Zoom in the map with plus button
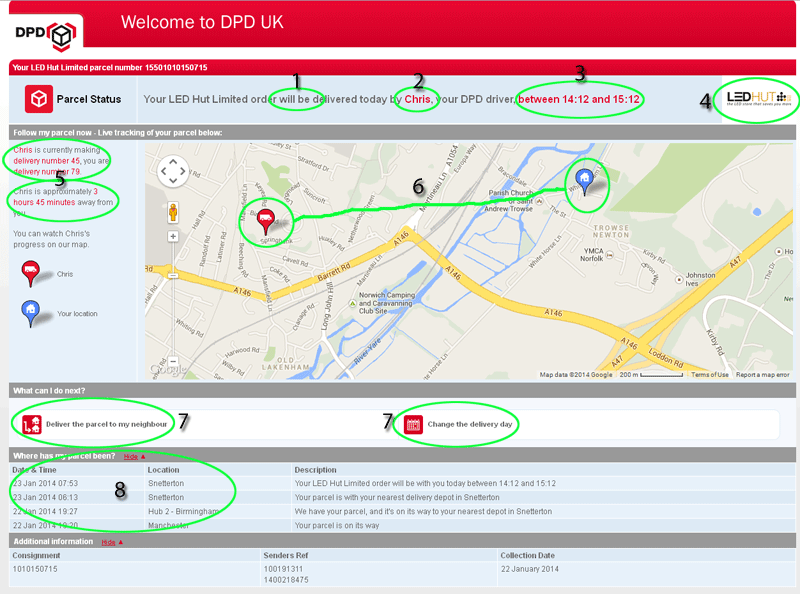The width and height of the screenshot is (800, 594). (x=173, y=237)
